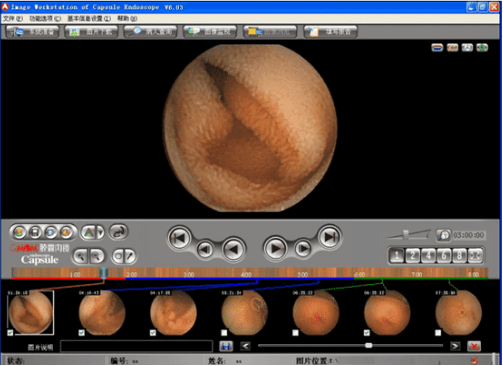
Task: Click the zoom in magnifier icon
Action: [80, 256]
